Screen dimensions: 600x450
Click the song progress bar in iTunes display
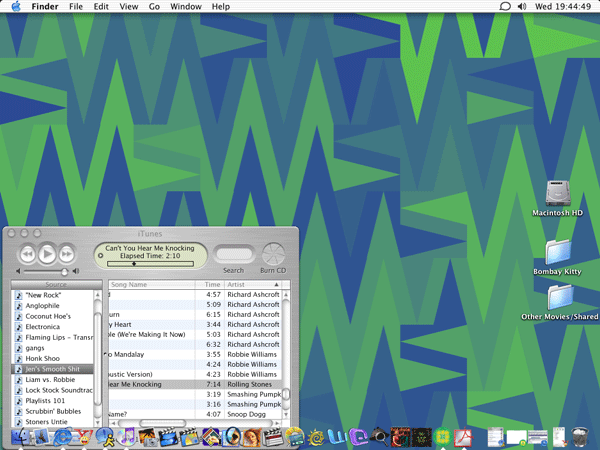[x=150, y=264]
